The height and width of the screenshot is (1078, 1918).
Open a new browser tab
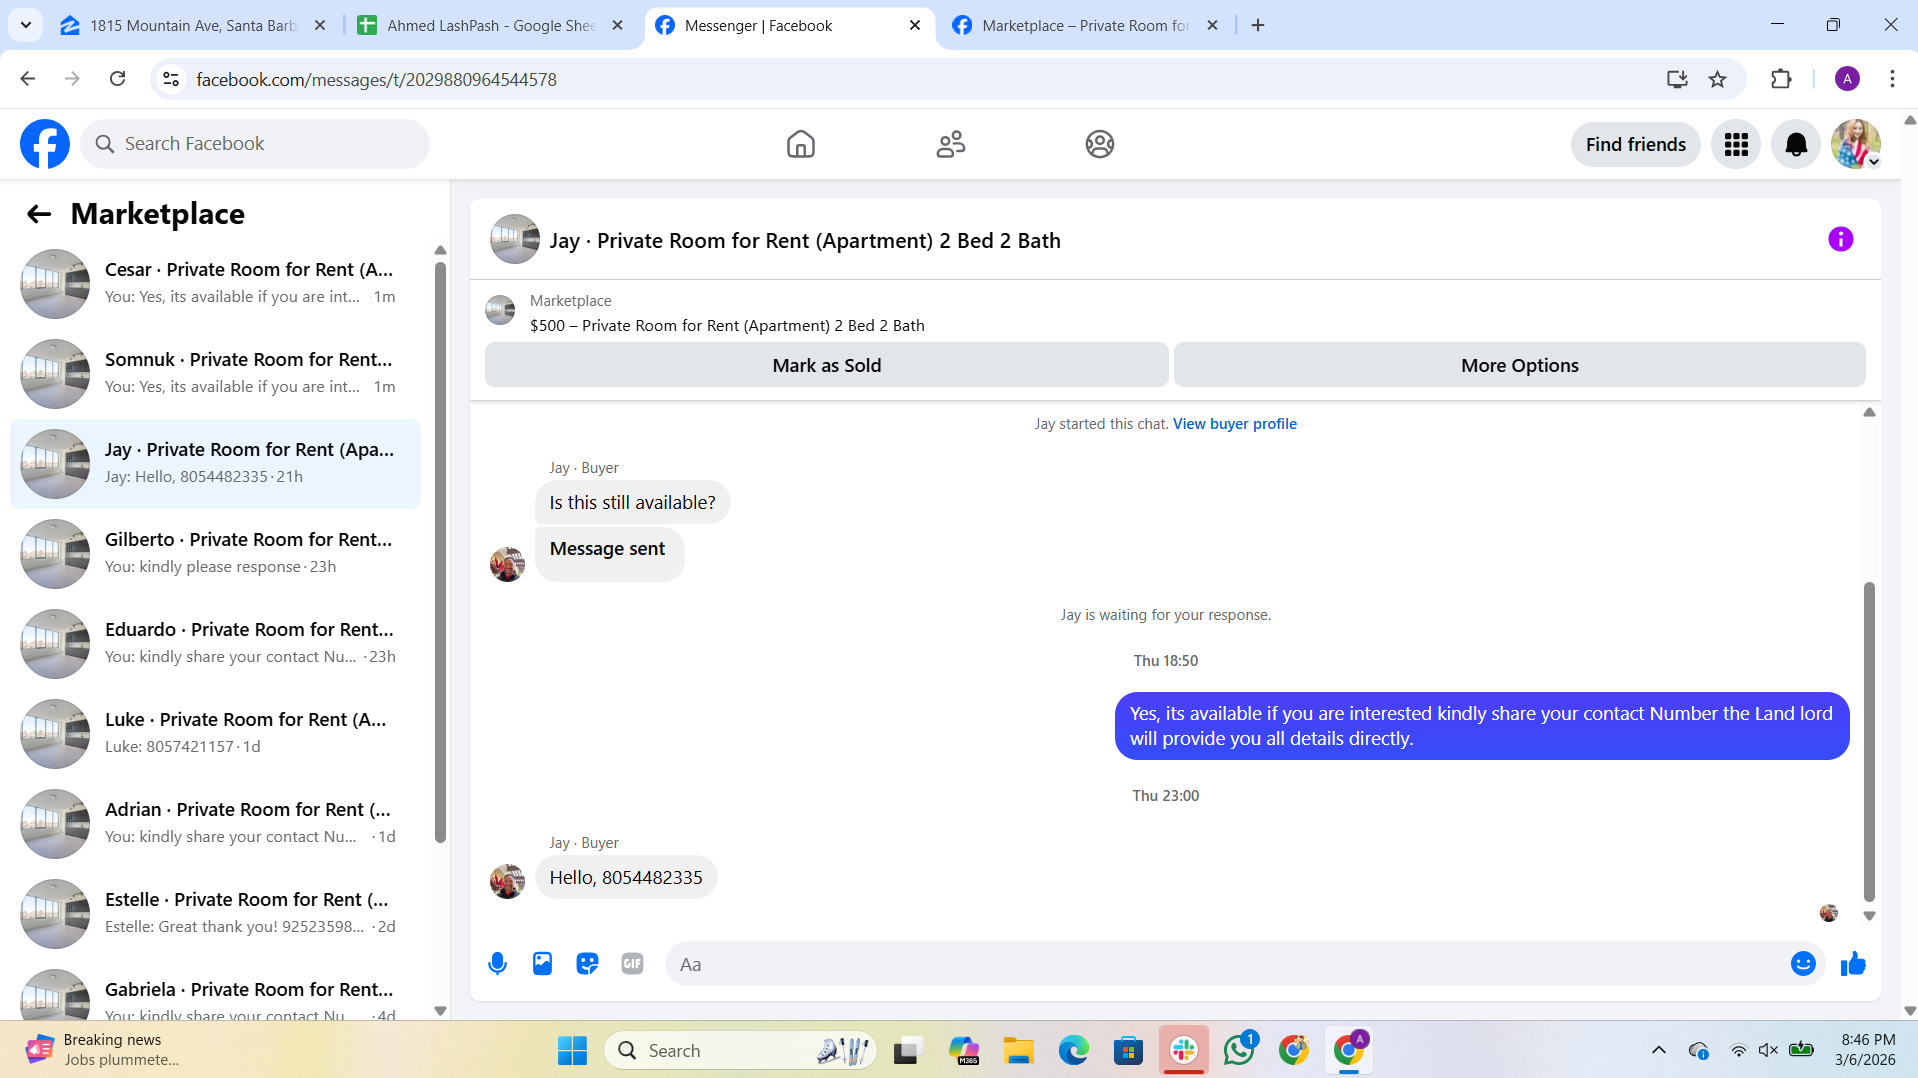[1258, 25]
